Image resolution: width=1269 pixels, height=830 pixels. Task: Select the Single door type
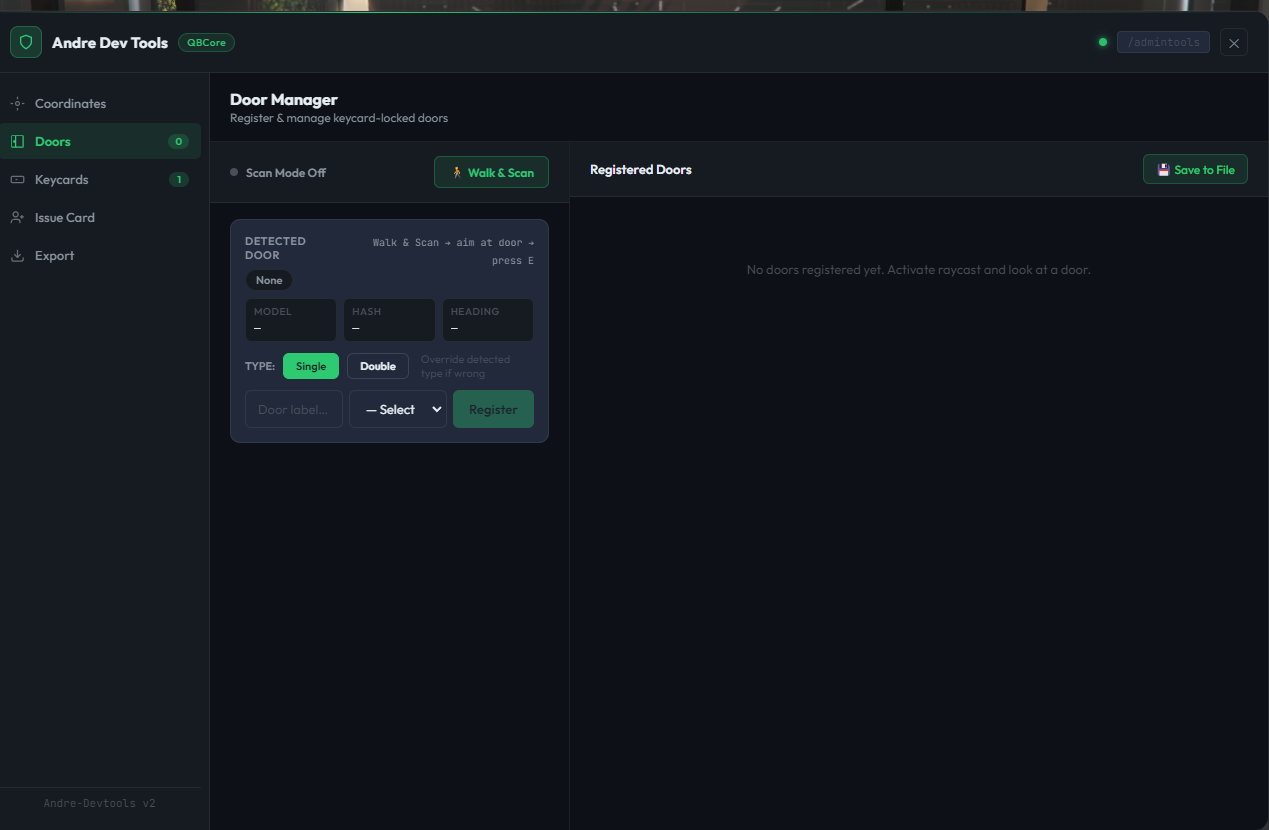click(311, 366)
